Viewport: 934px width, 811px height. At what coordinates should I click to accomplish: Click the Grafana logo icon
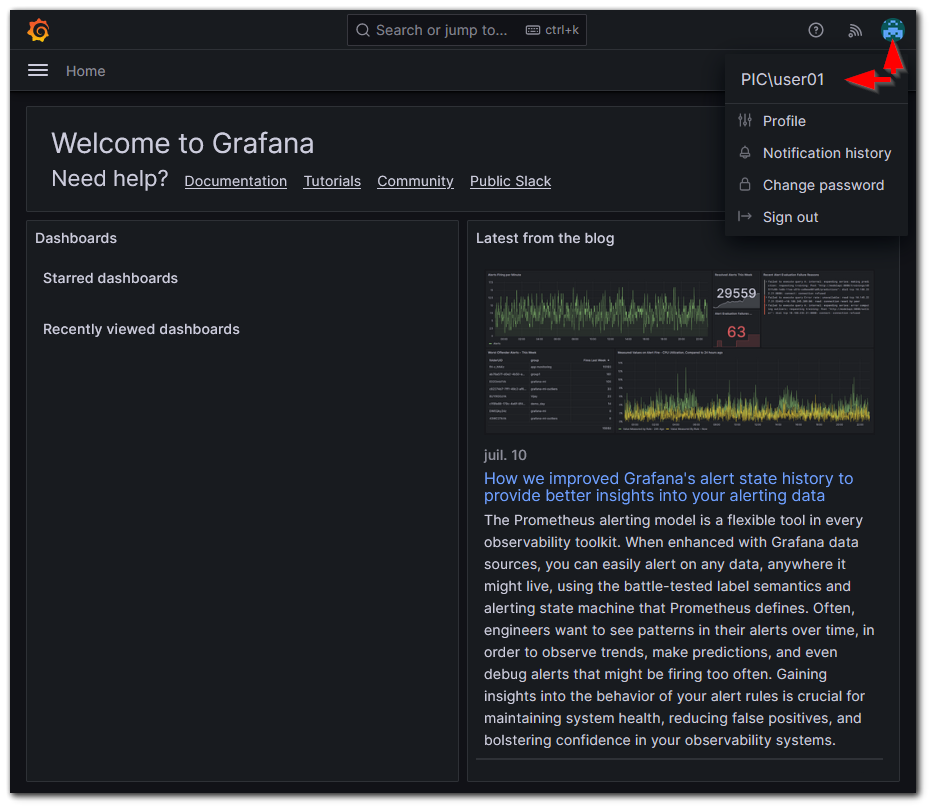click(38, 30)
